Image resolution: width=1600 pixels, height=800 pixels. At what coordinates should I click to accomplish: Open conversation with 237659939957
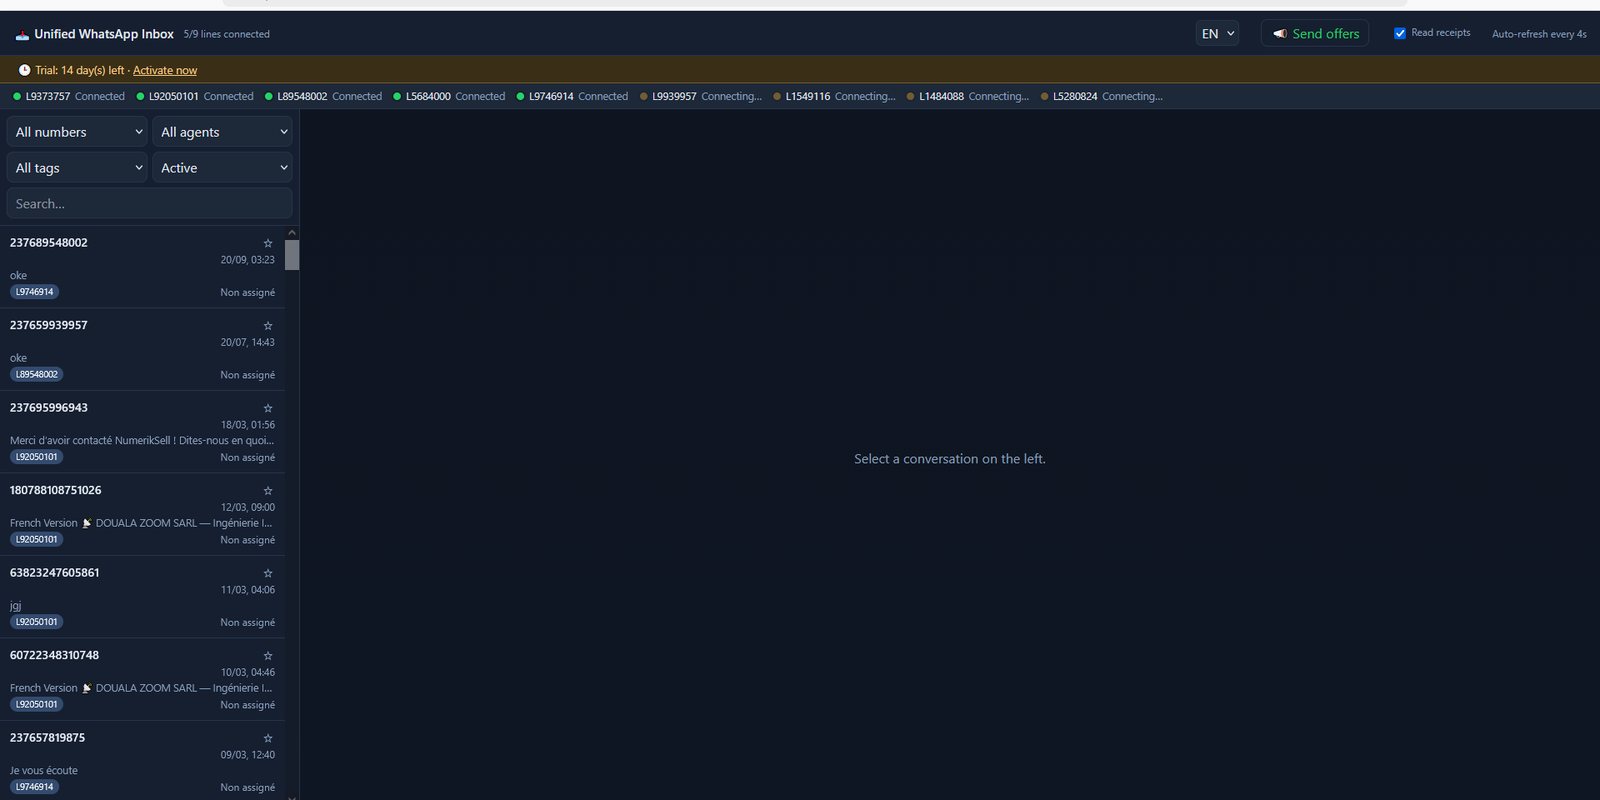pos(142,350)
